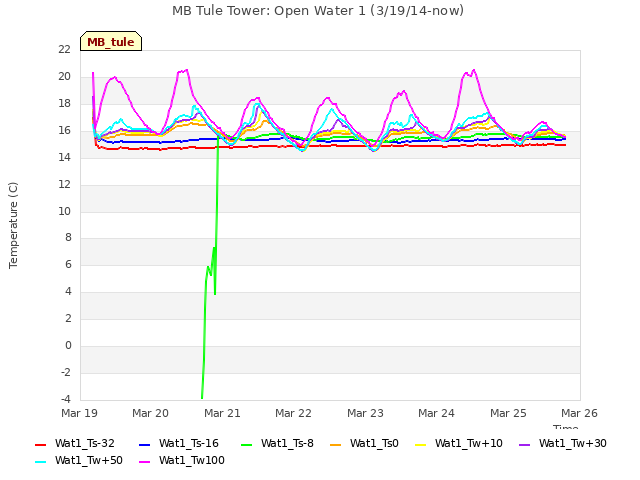Select the Wat1_Ts-32 legend label
The width and height of the screenshot is (640, 480).
pos(85,444)
